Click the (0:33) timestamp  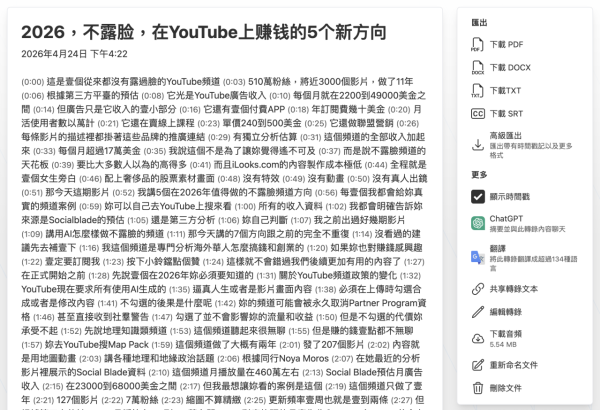[x=44, y=151]
